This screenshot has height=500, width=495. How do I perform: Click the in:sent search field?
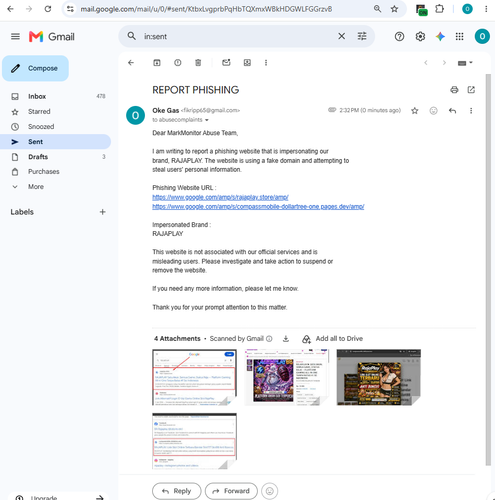(237, 36)
